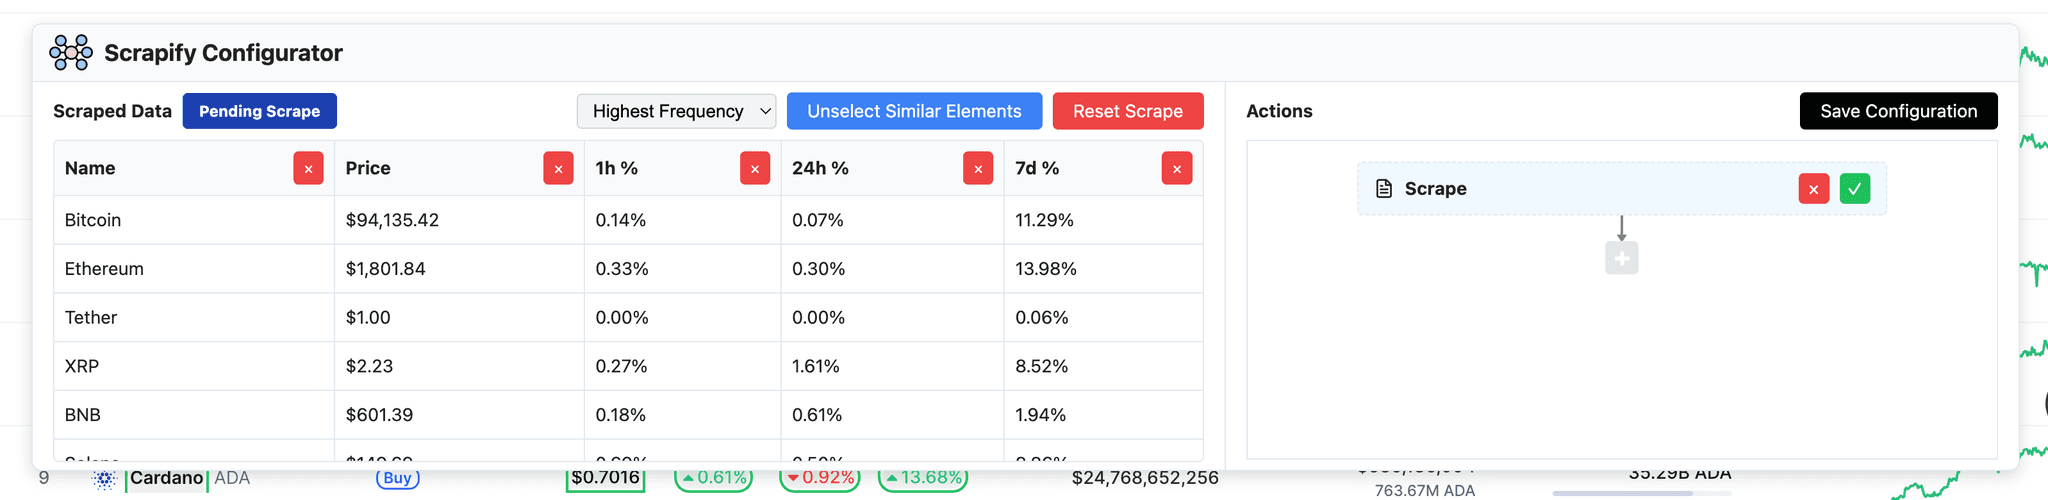Delete the Scrape action step
Viewport: 2048px width, 500px height.
click(1814, 189)
